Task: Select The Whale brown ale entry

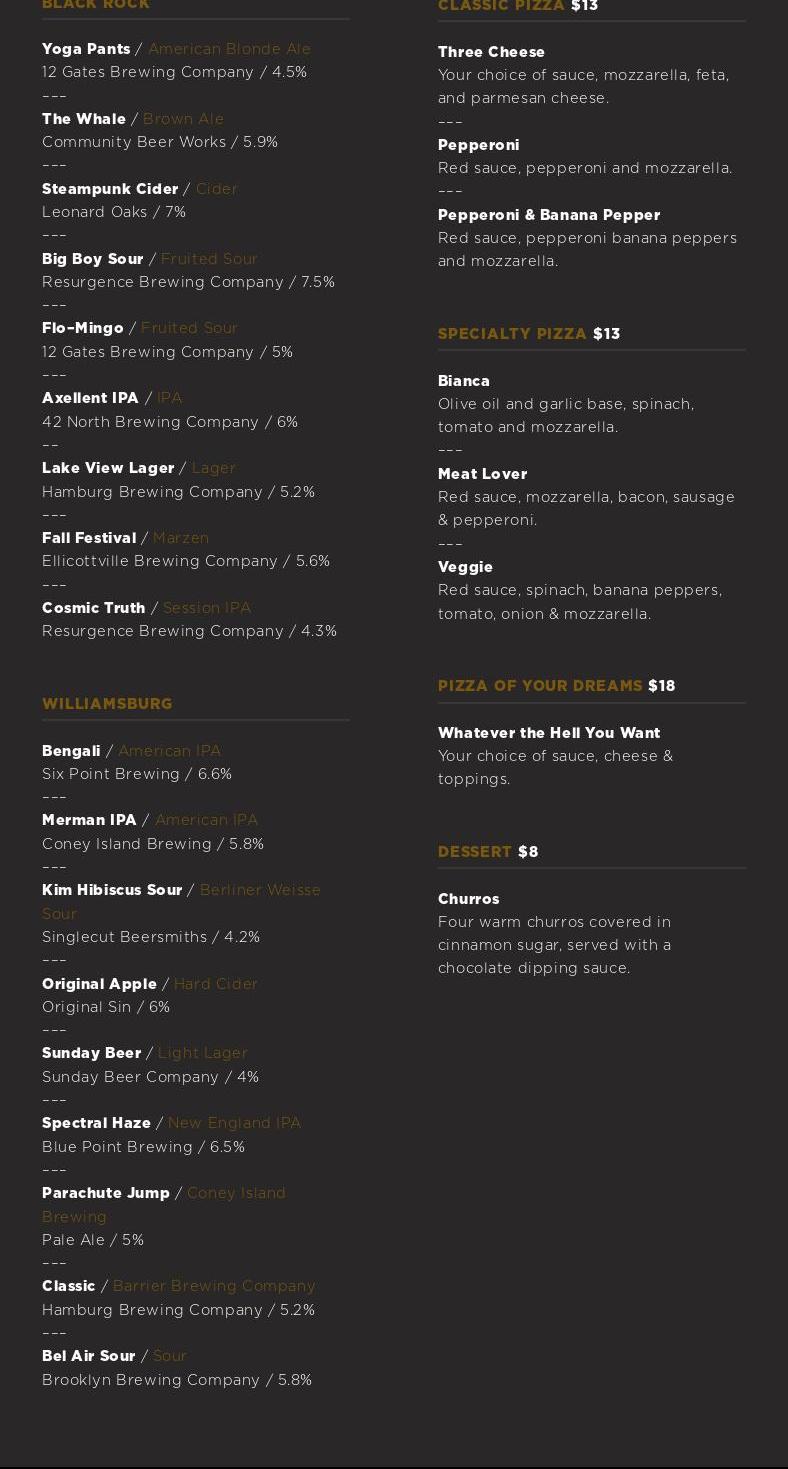Action: point(84,119)
